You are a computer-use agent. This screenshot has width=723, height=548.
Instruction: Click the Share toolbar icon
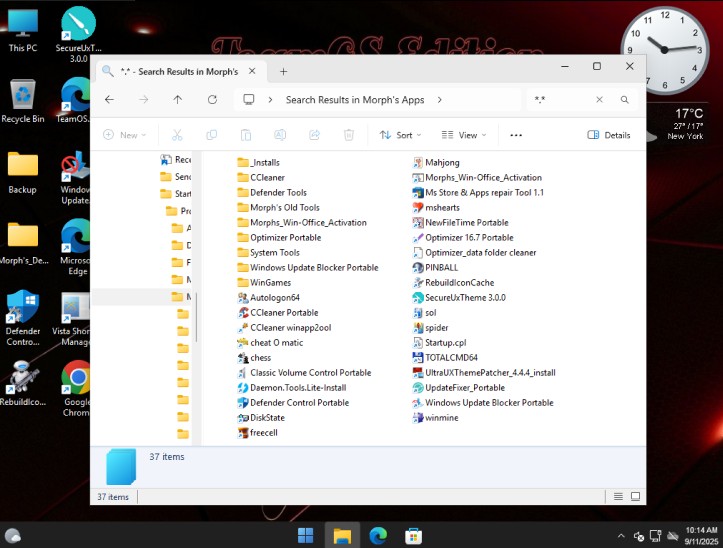tap(314, 135)
